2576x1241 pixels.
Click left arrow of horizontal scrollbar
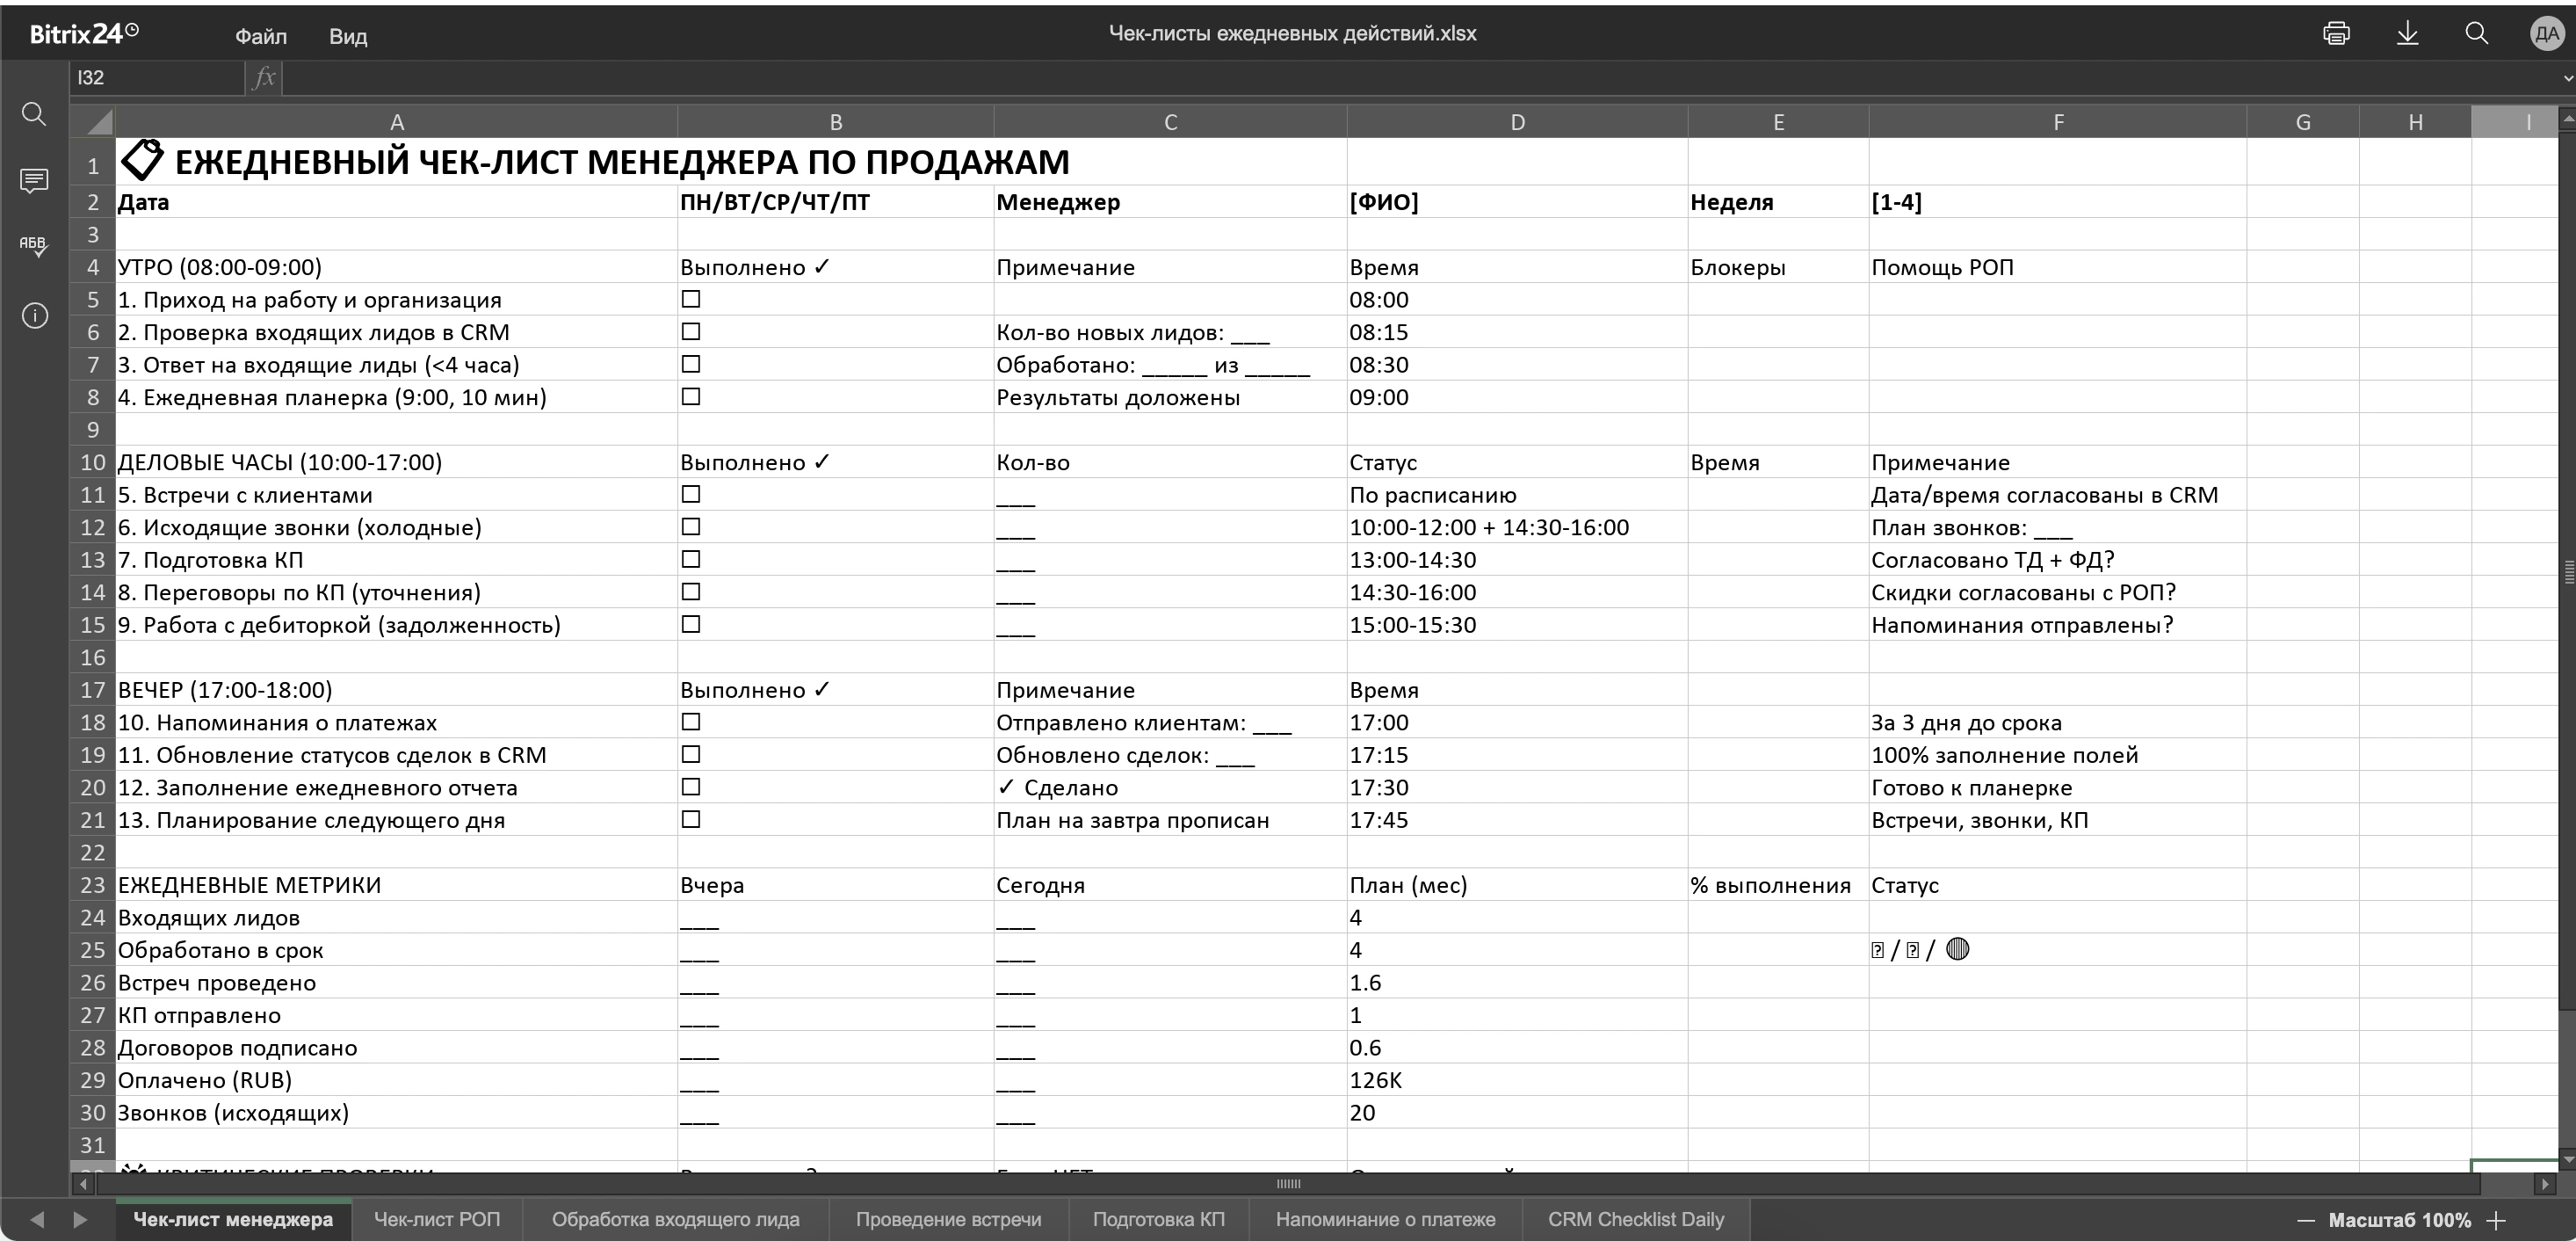pos(84,1184)
